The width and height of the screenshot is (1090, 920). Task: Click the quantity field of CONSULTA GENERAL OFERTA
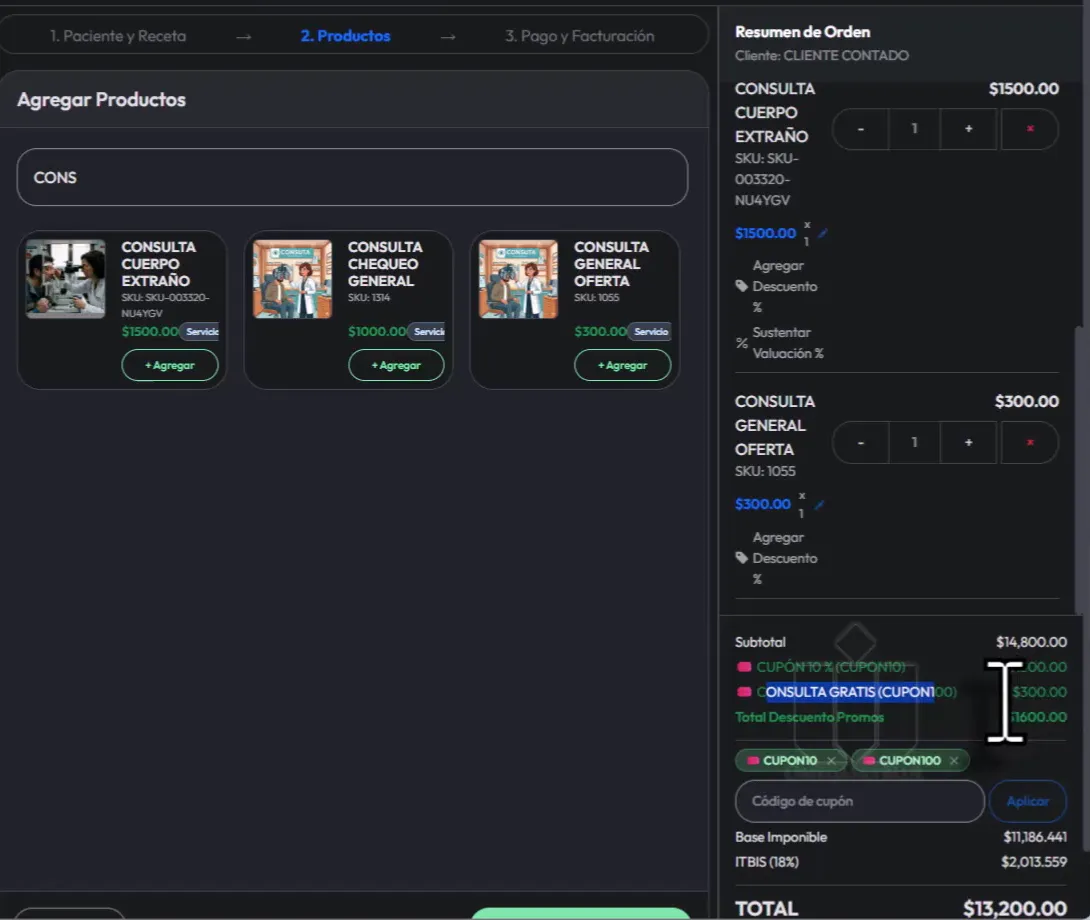point(914,442)
